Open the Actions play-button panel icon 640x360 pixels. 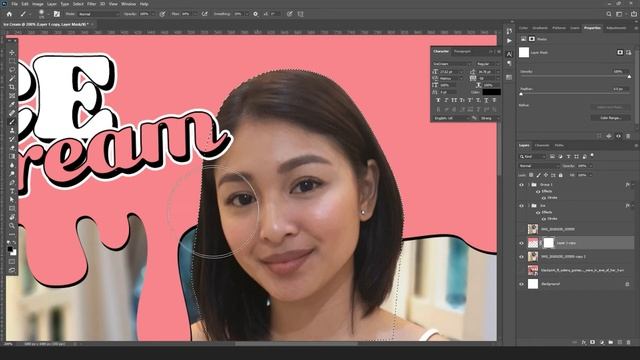pos(509,41)
